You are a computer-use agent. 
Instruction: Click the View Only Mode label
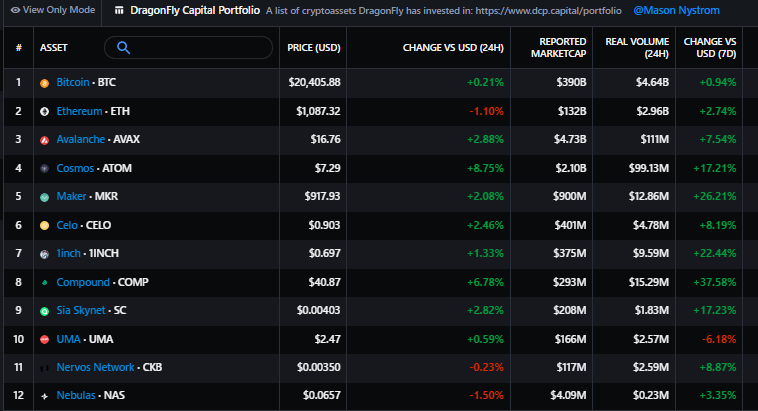pos(59,10)
